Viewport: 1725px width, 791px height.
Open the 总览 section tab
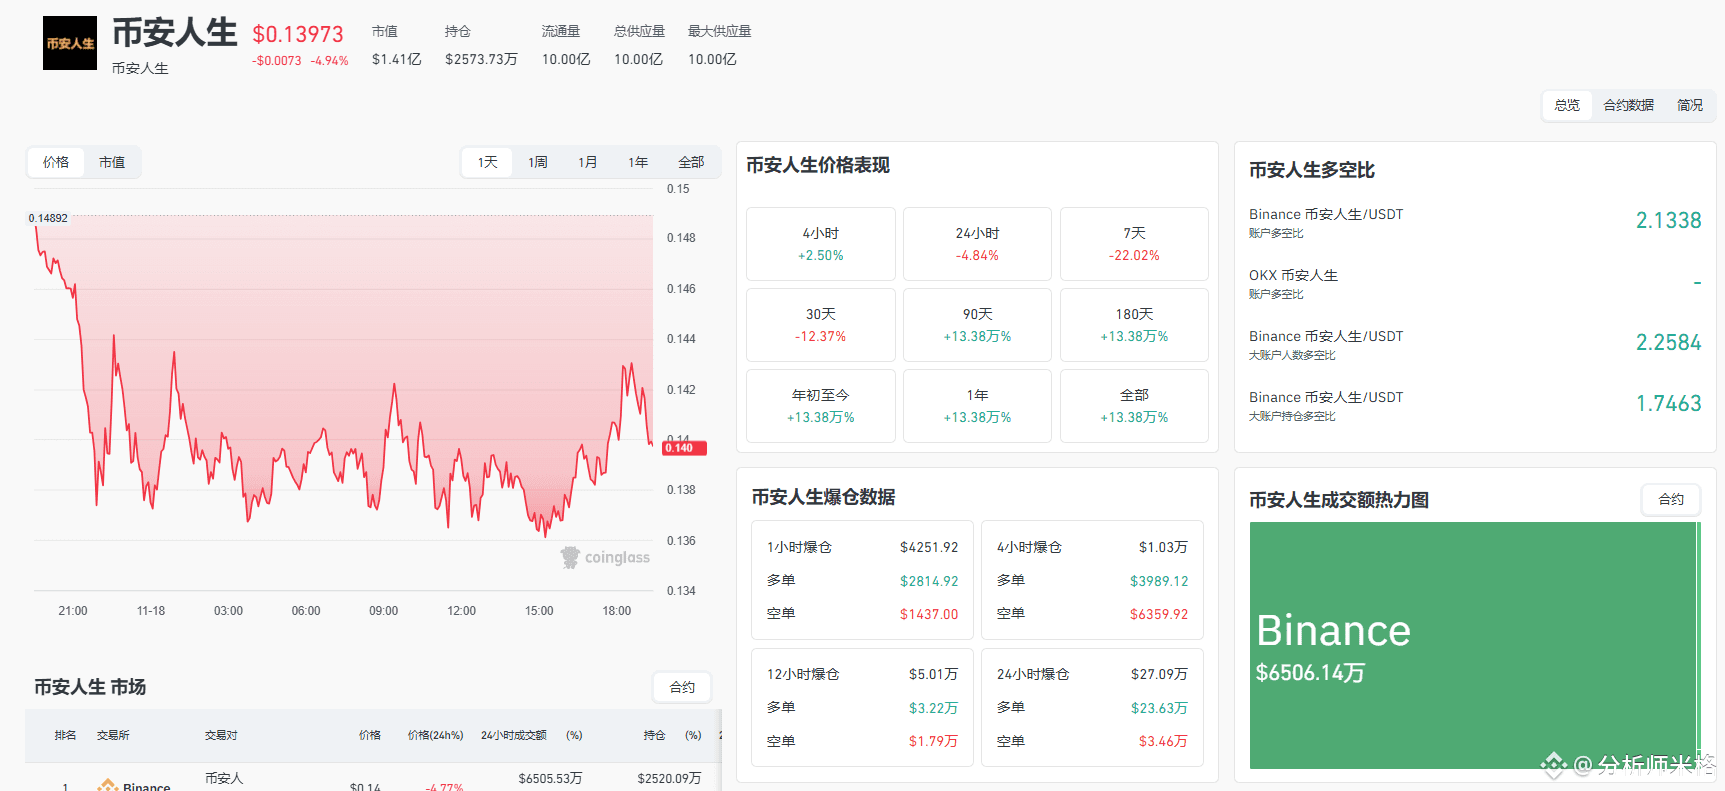[1567, 105]
